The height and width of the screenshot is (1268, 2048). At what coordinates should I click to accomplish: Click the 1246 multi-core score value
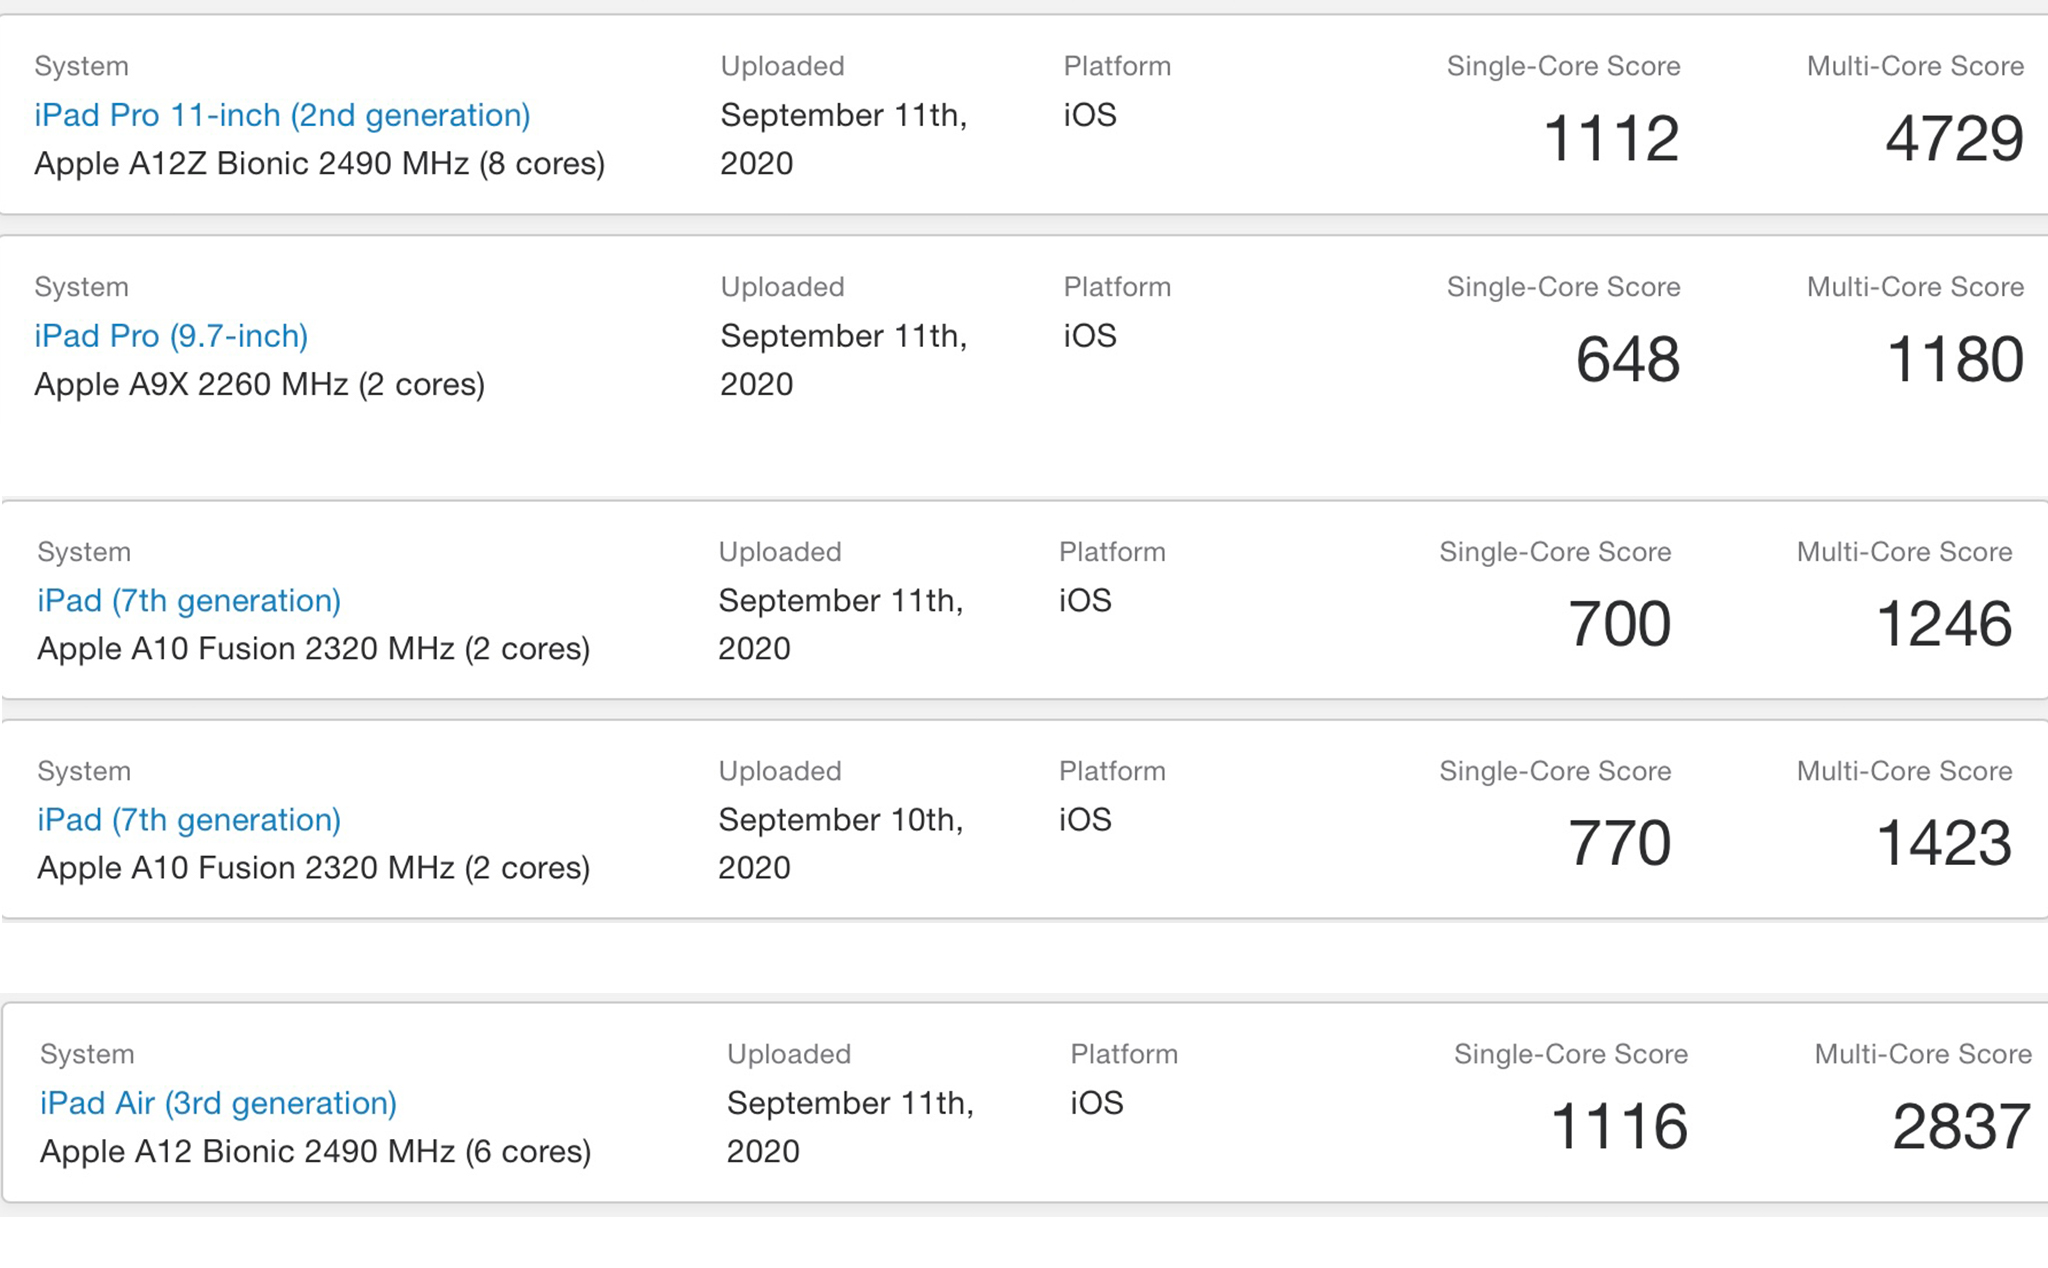pyautogui.click(x=1943, y=623)
